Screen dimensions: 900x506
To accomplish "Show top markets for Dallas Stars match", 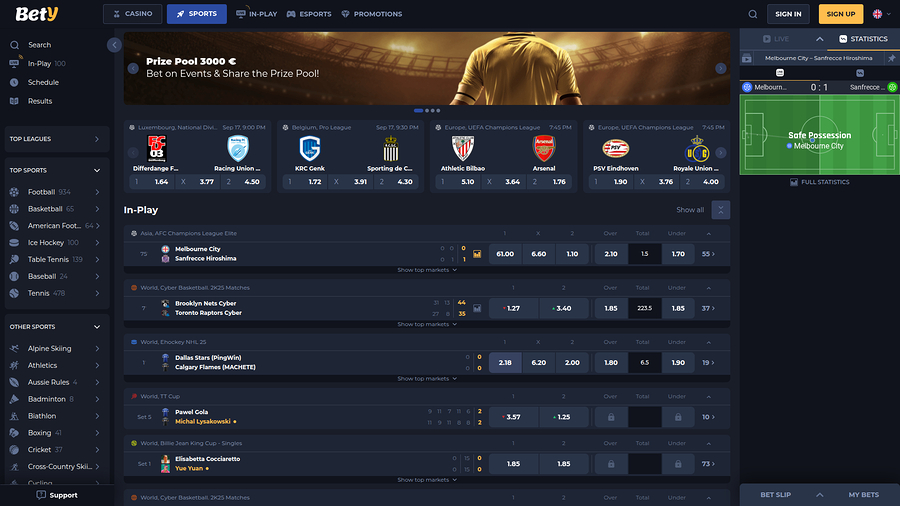I will (427, 379).
